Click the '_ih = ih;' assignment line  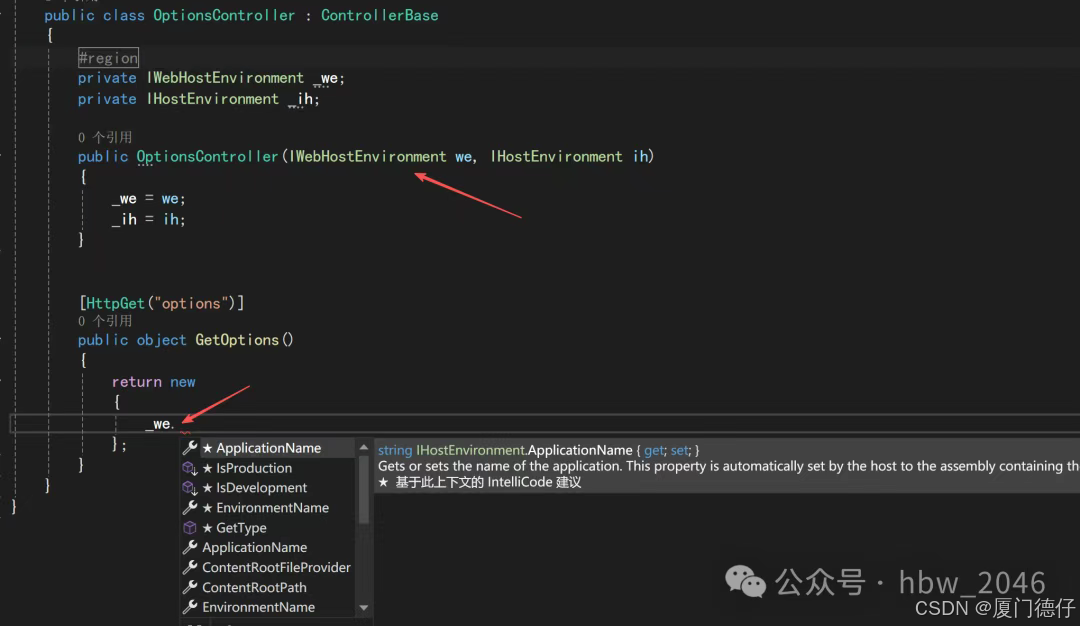149,219
